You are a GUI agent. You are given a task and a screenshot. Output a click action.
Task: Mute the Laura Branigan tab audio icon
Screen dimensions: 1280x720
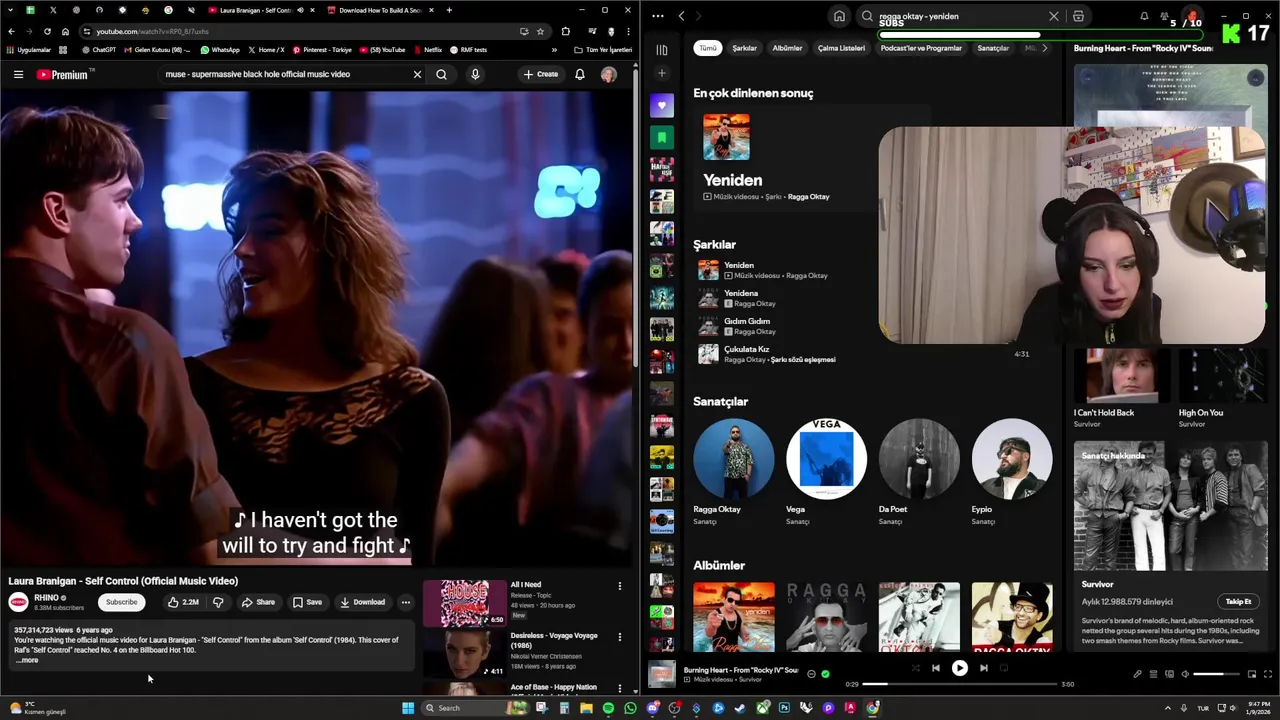tap(300, 10)
